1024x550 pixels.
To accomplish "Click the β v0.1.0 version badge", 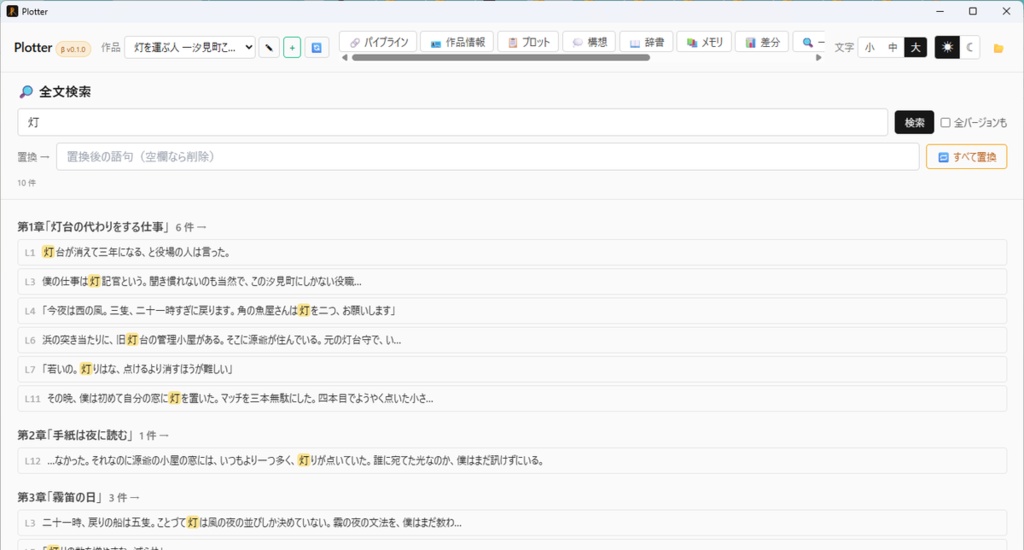I will [x=73, y=49].
